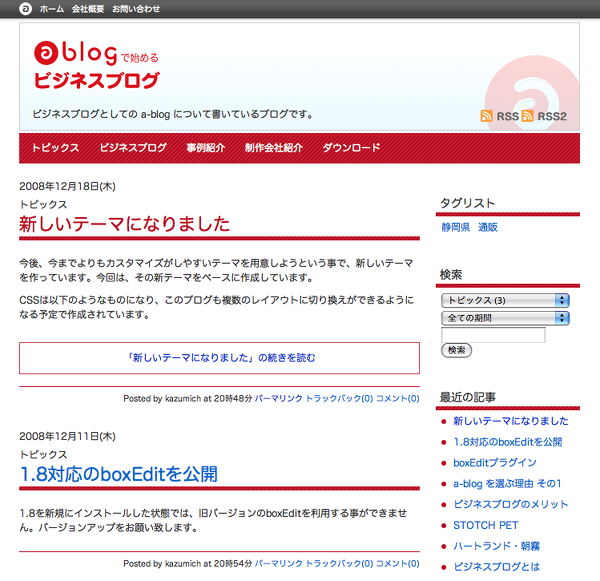Click the RSS text label in header

click(x=507, y=116)
